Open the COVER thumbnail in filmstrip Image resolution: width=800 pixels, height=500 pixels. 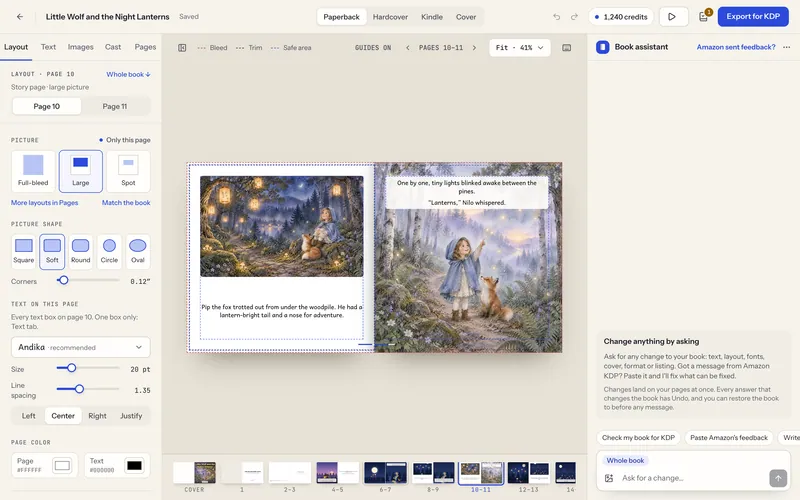click(194, 473)
